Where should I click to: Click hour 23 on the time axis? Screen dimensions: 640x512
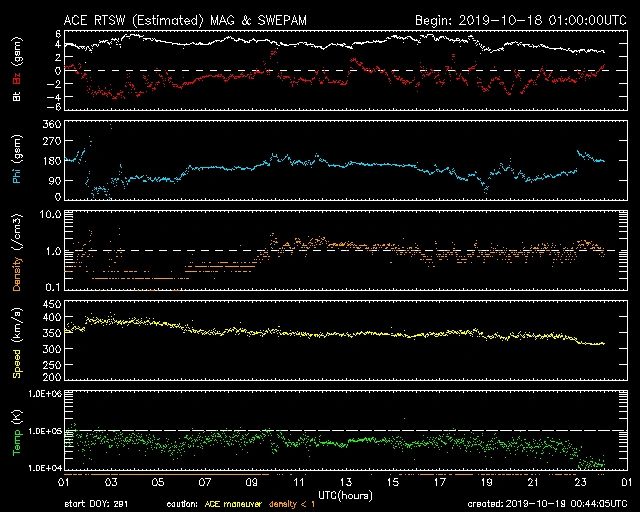coord(579,483)
